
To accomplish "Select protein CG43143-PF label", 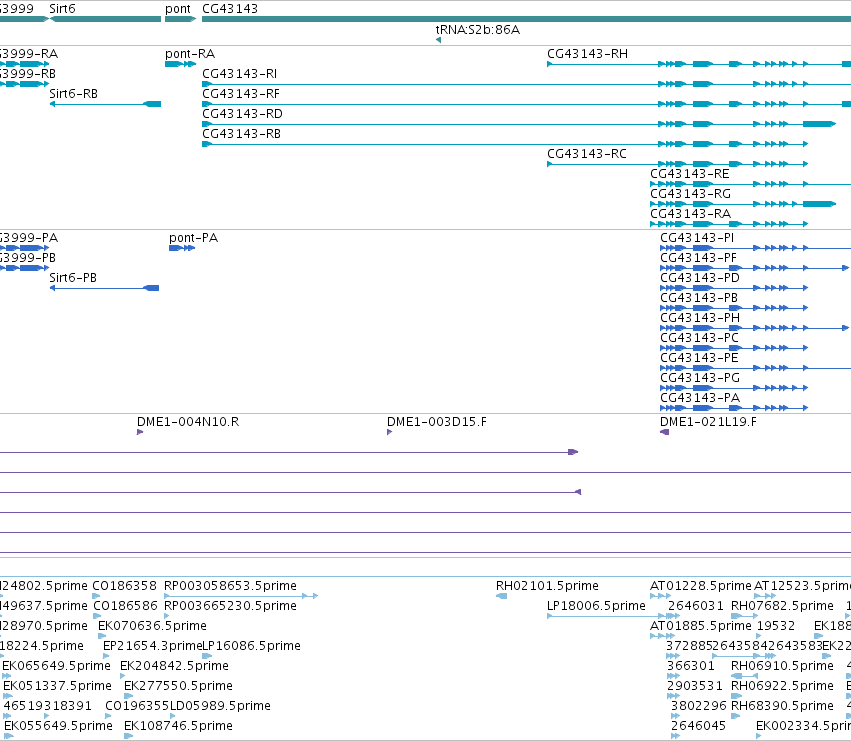I will [x=698, y=258].
